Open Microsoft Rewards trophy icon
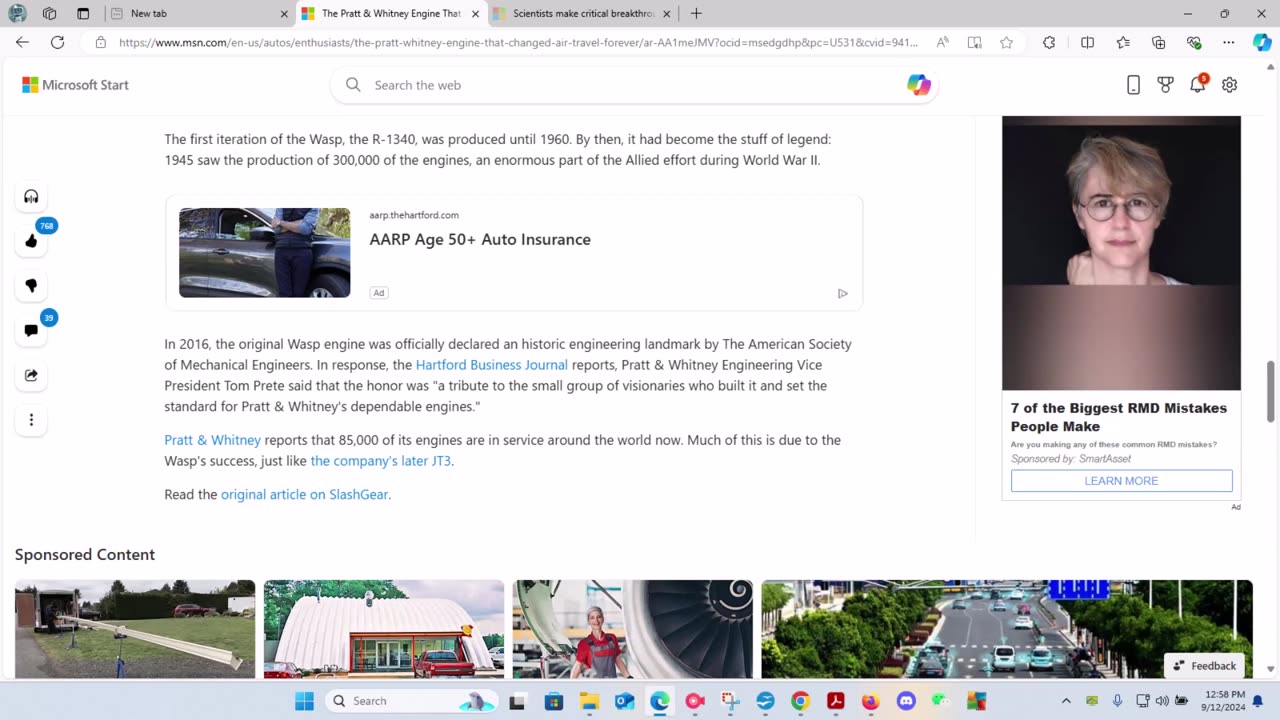1280x720 pixels. click(x=1165, y=85)
